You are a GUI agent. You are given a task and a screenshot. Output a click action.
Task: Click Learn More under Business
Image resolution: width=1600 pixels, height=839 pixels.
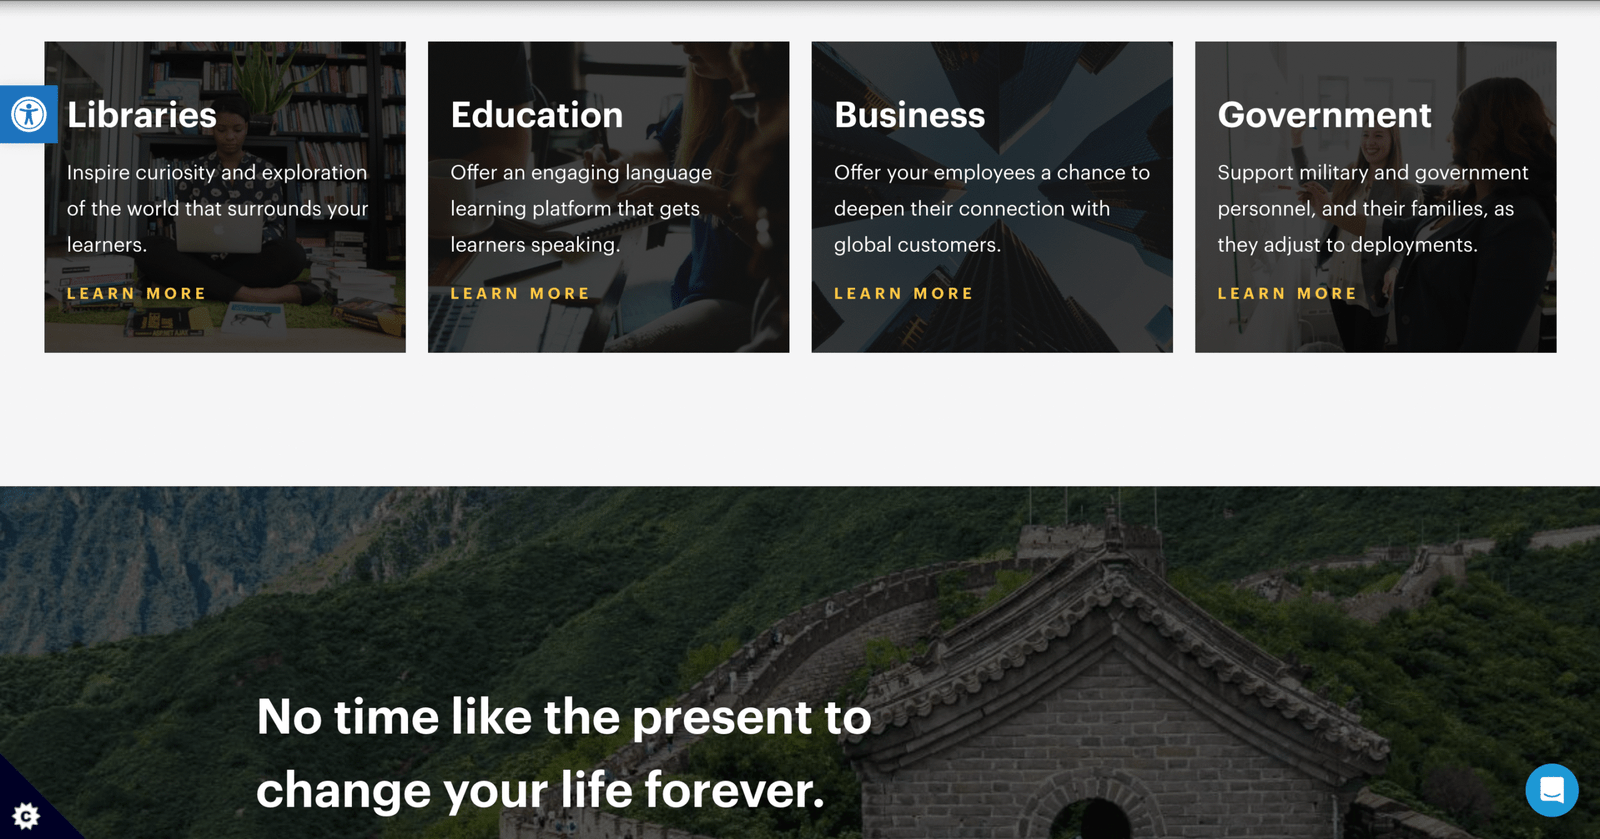pyautogui.click(x=903, y=293)
